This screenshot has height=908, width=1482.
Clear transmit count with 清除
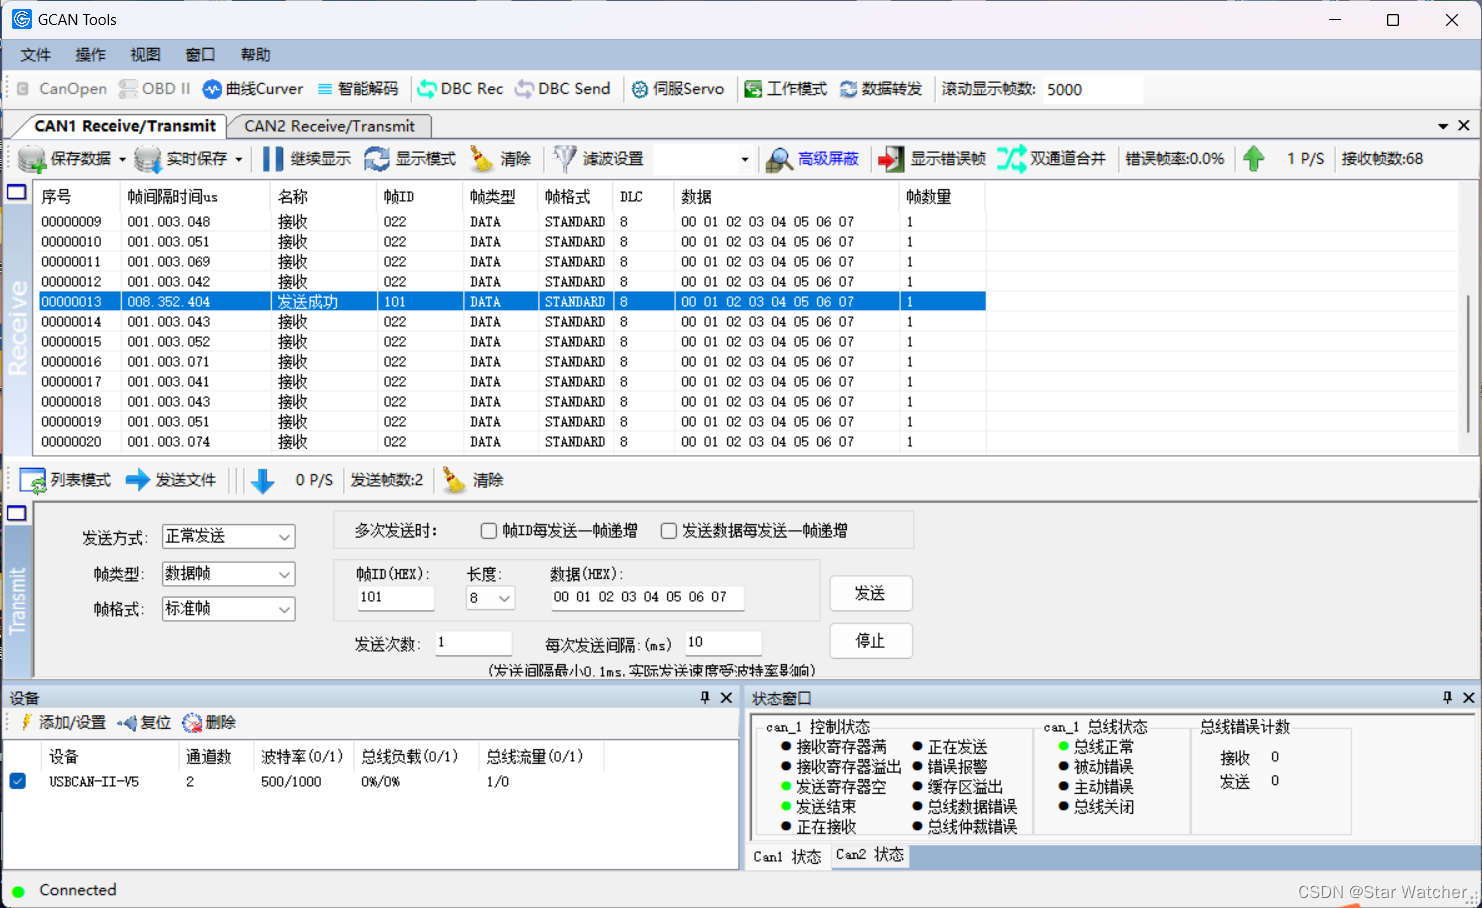click(473, 480)
